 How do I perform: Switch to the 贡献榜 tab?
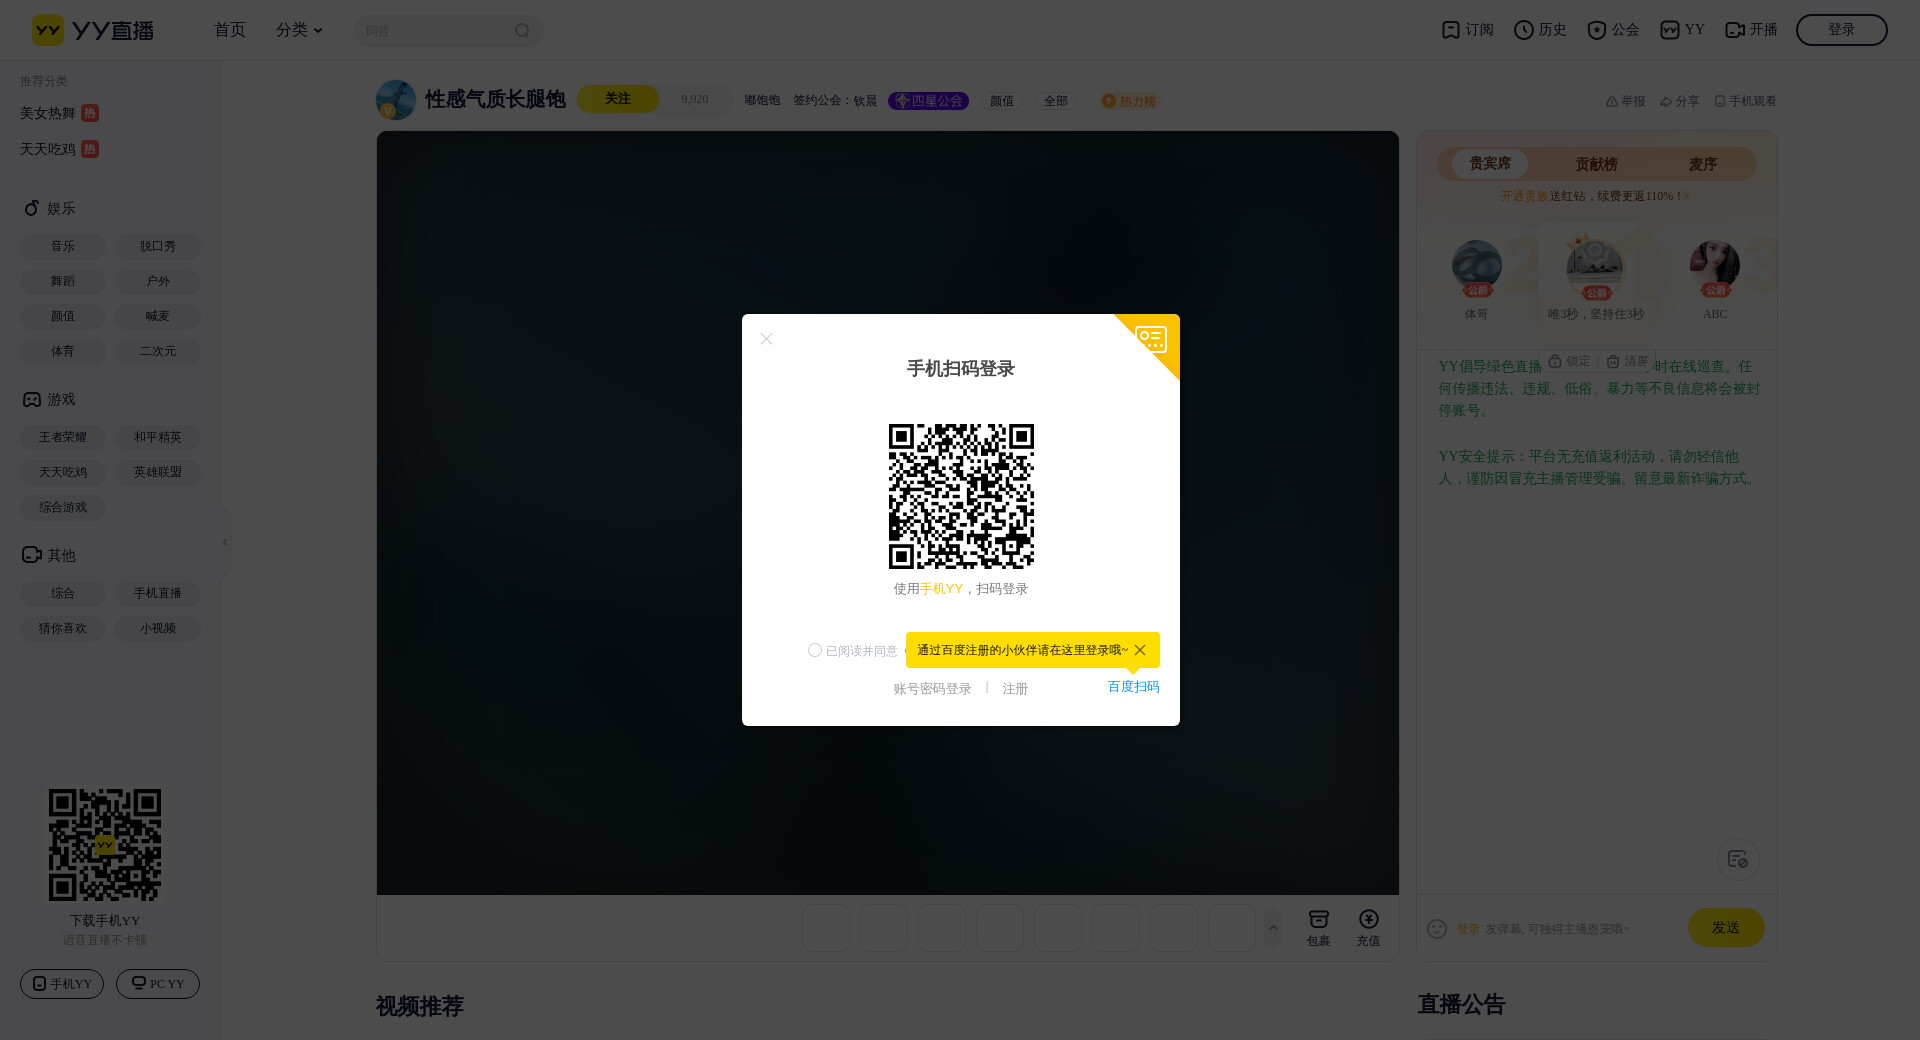[x=1596, y=164]
